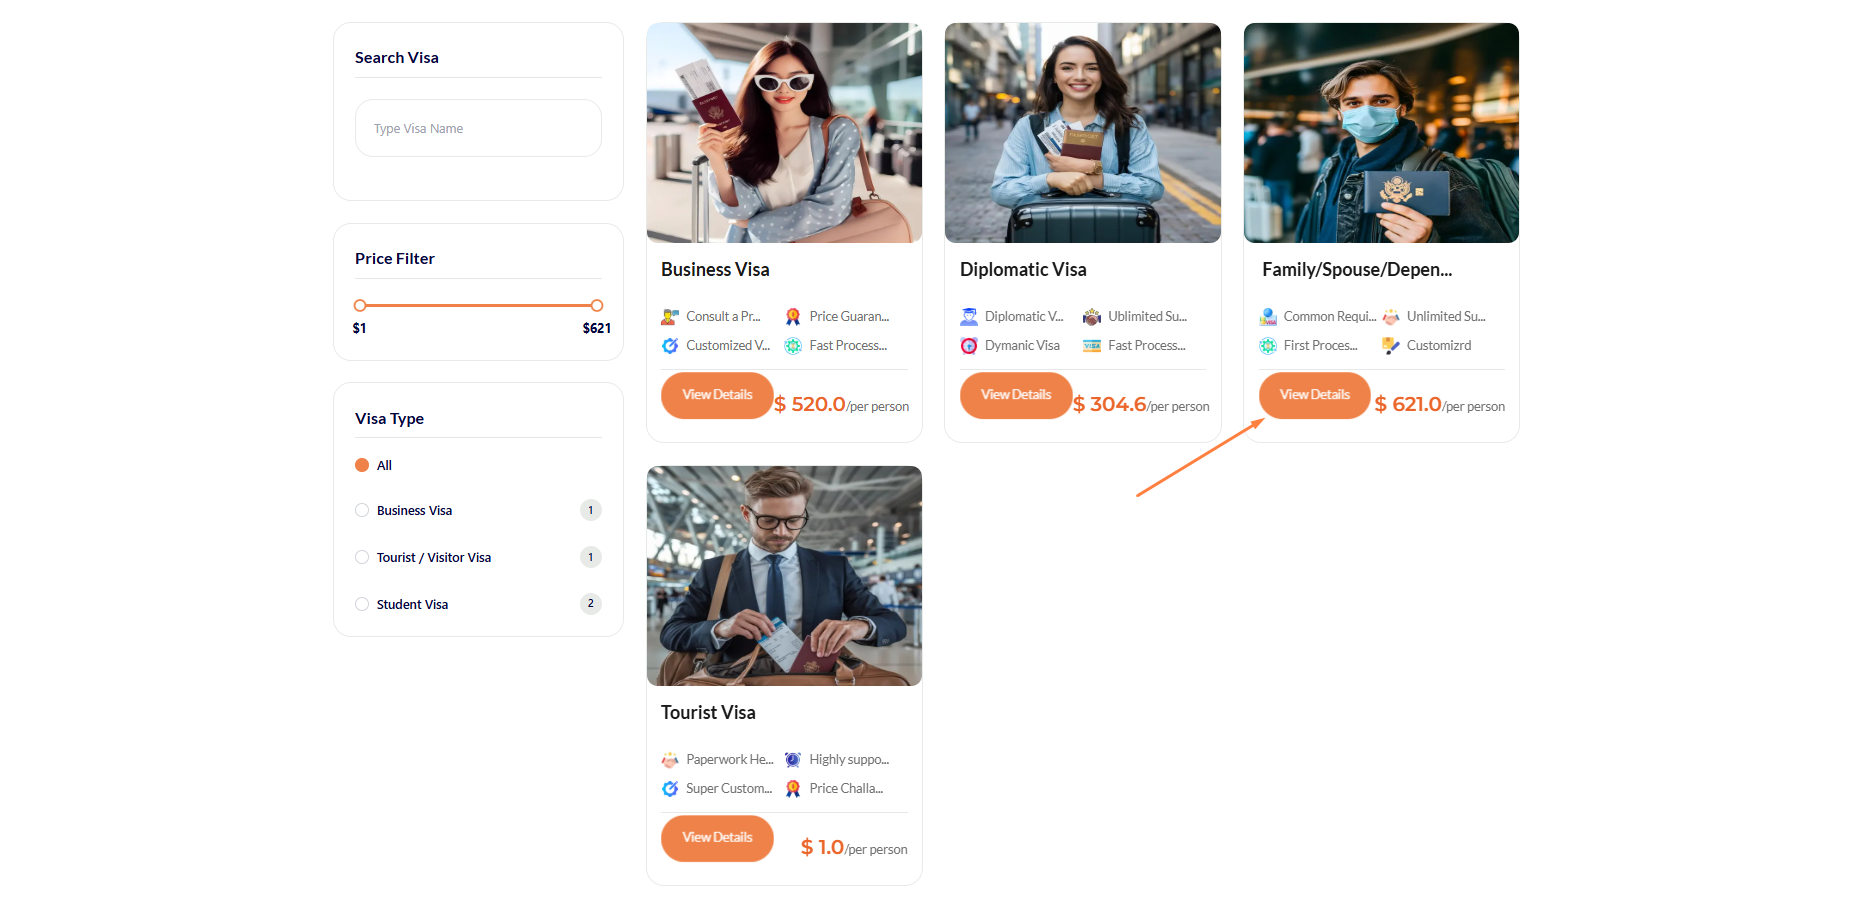The image size is (1851, 906).
Task: Click the Common Requi... feature text
Action: [x=1330, y=317]
